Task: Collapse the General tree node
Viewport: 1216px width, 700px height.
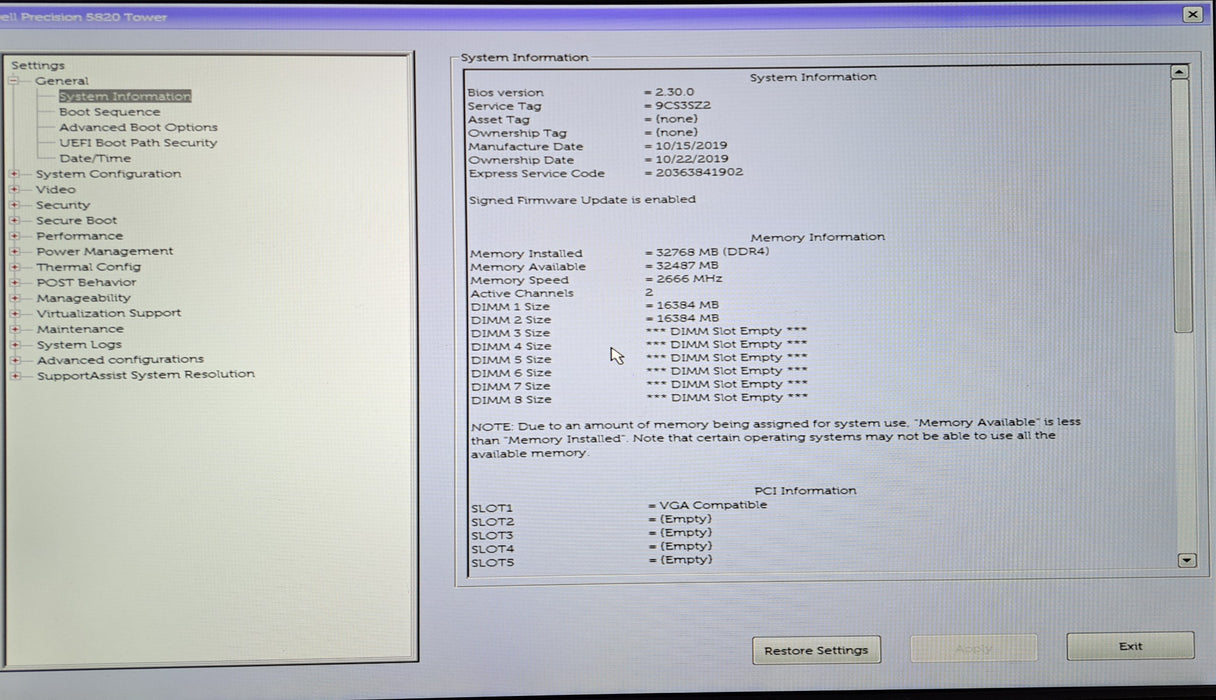Action: (15, 81)
